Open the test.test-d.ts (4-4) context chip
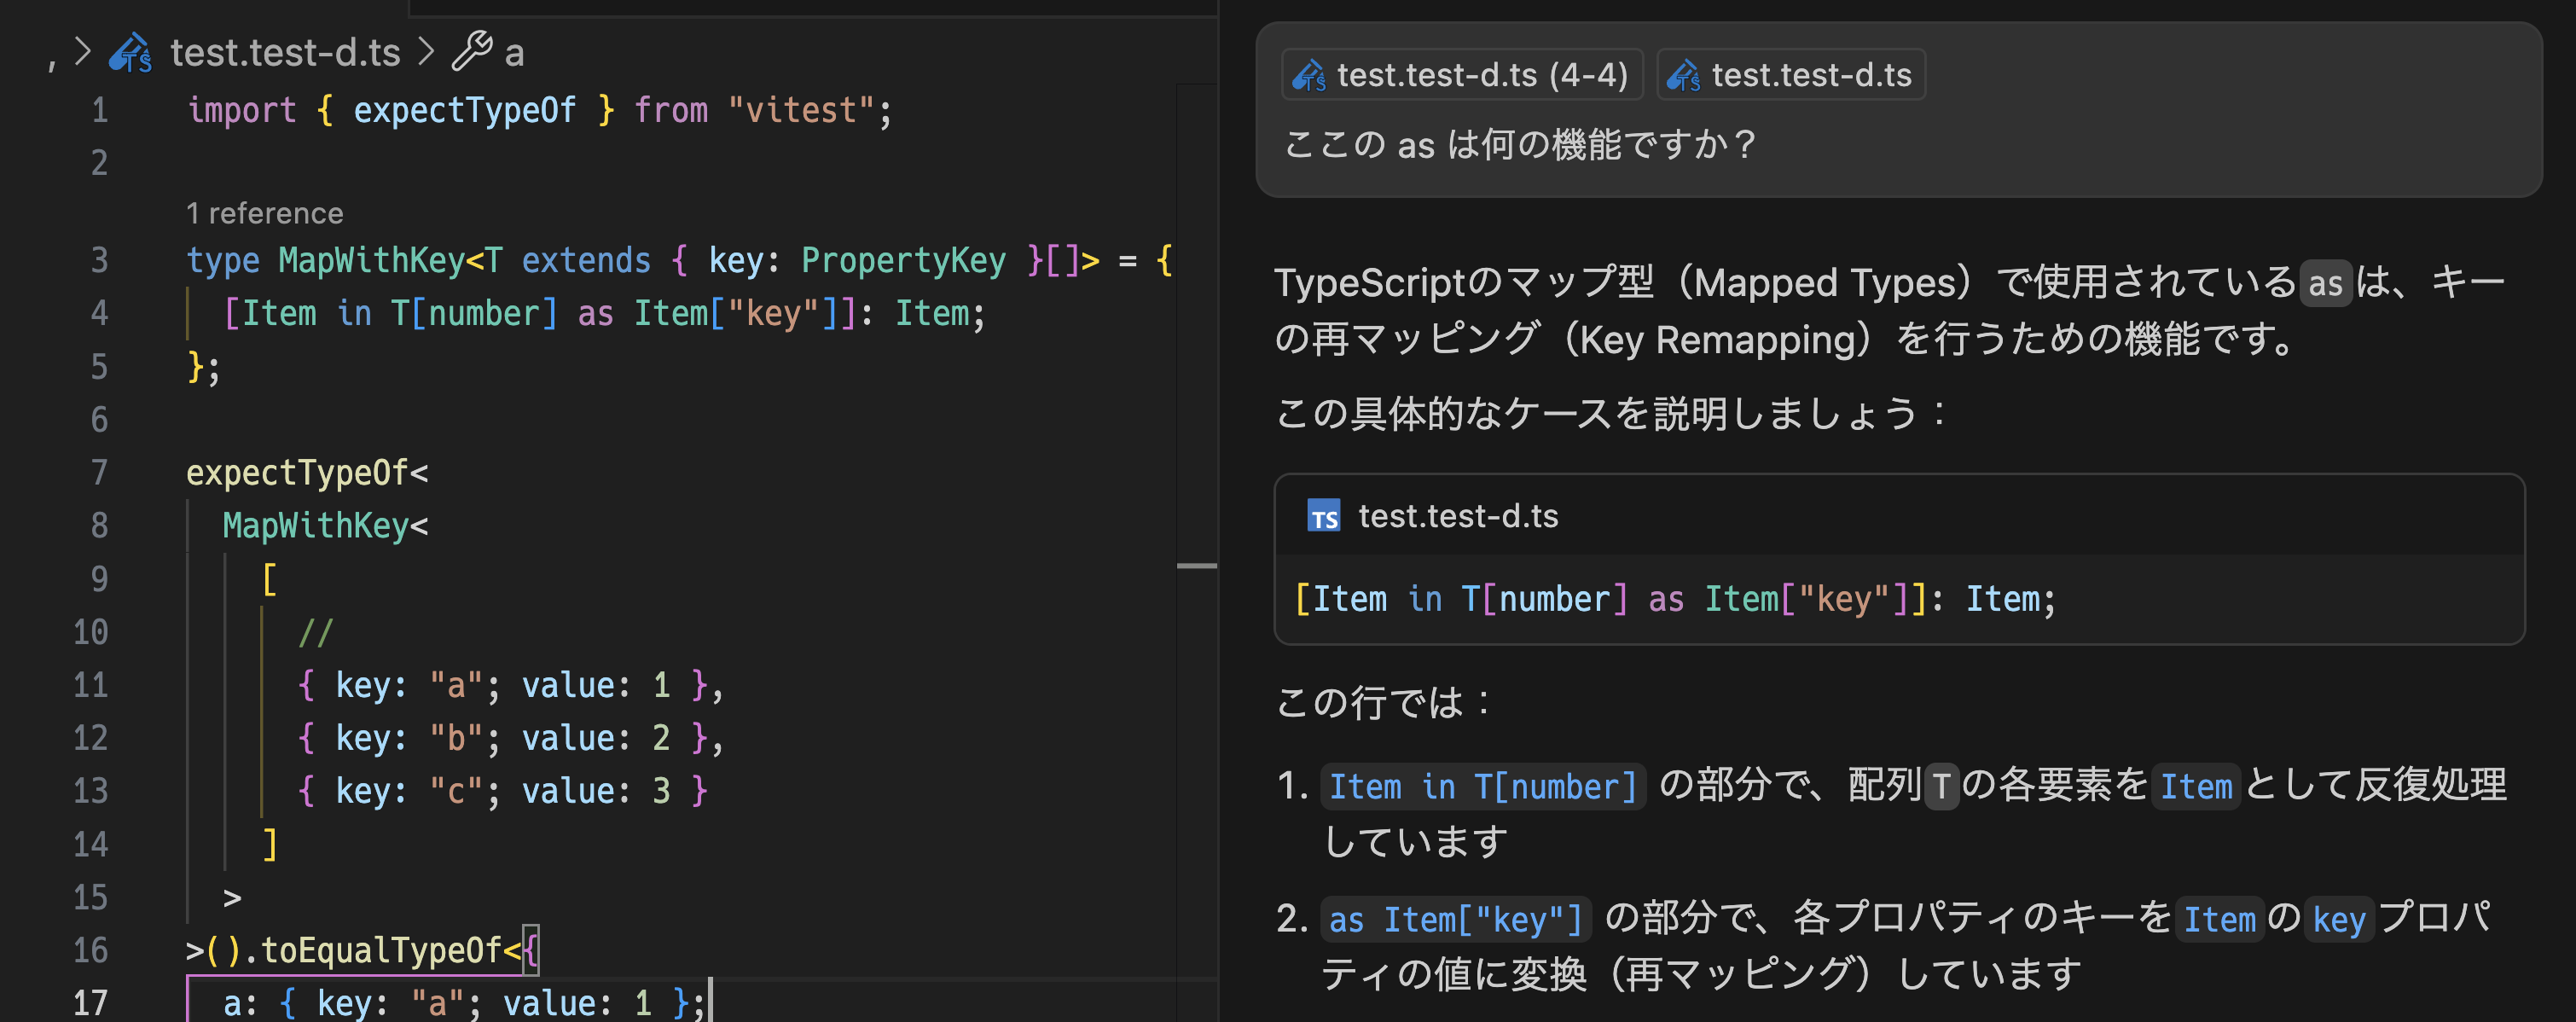 click(x=1461, y=75)
